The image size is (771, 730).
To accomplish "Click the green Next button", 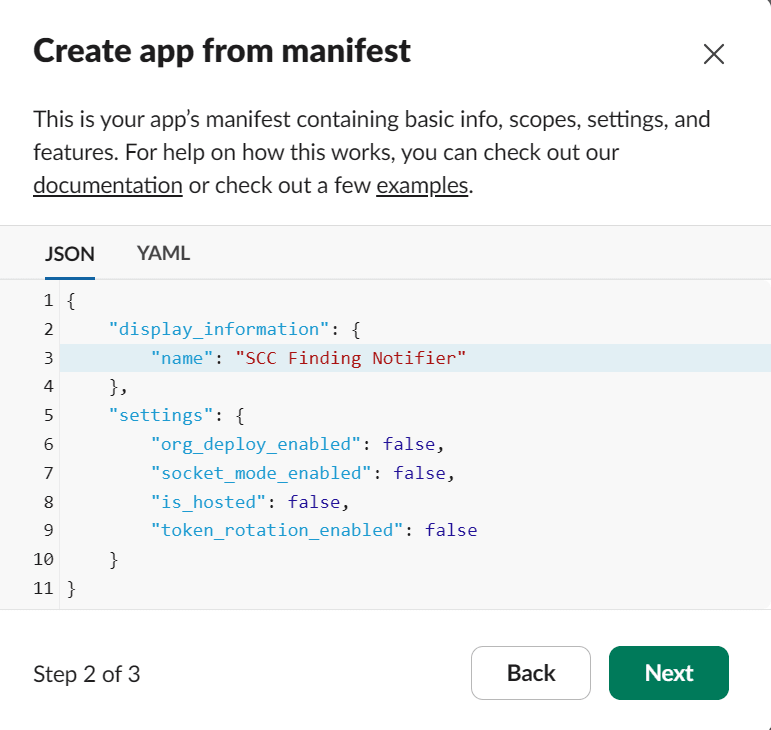I will coord(669,672).
